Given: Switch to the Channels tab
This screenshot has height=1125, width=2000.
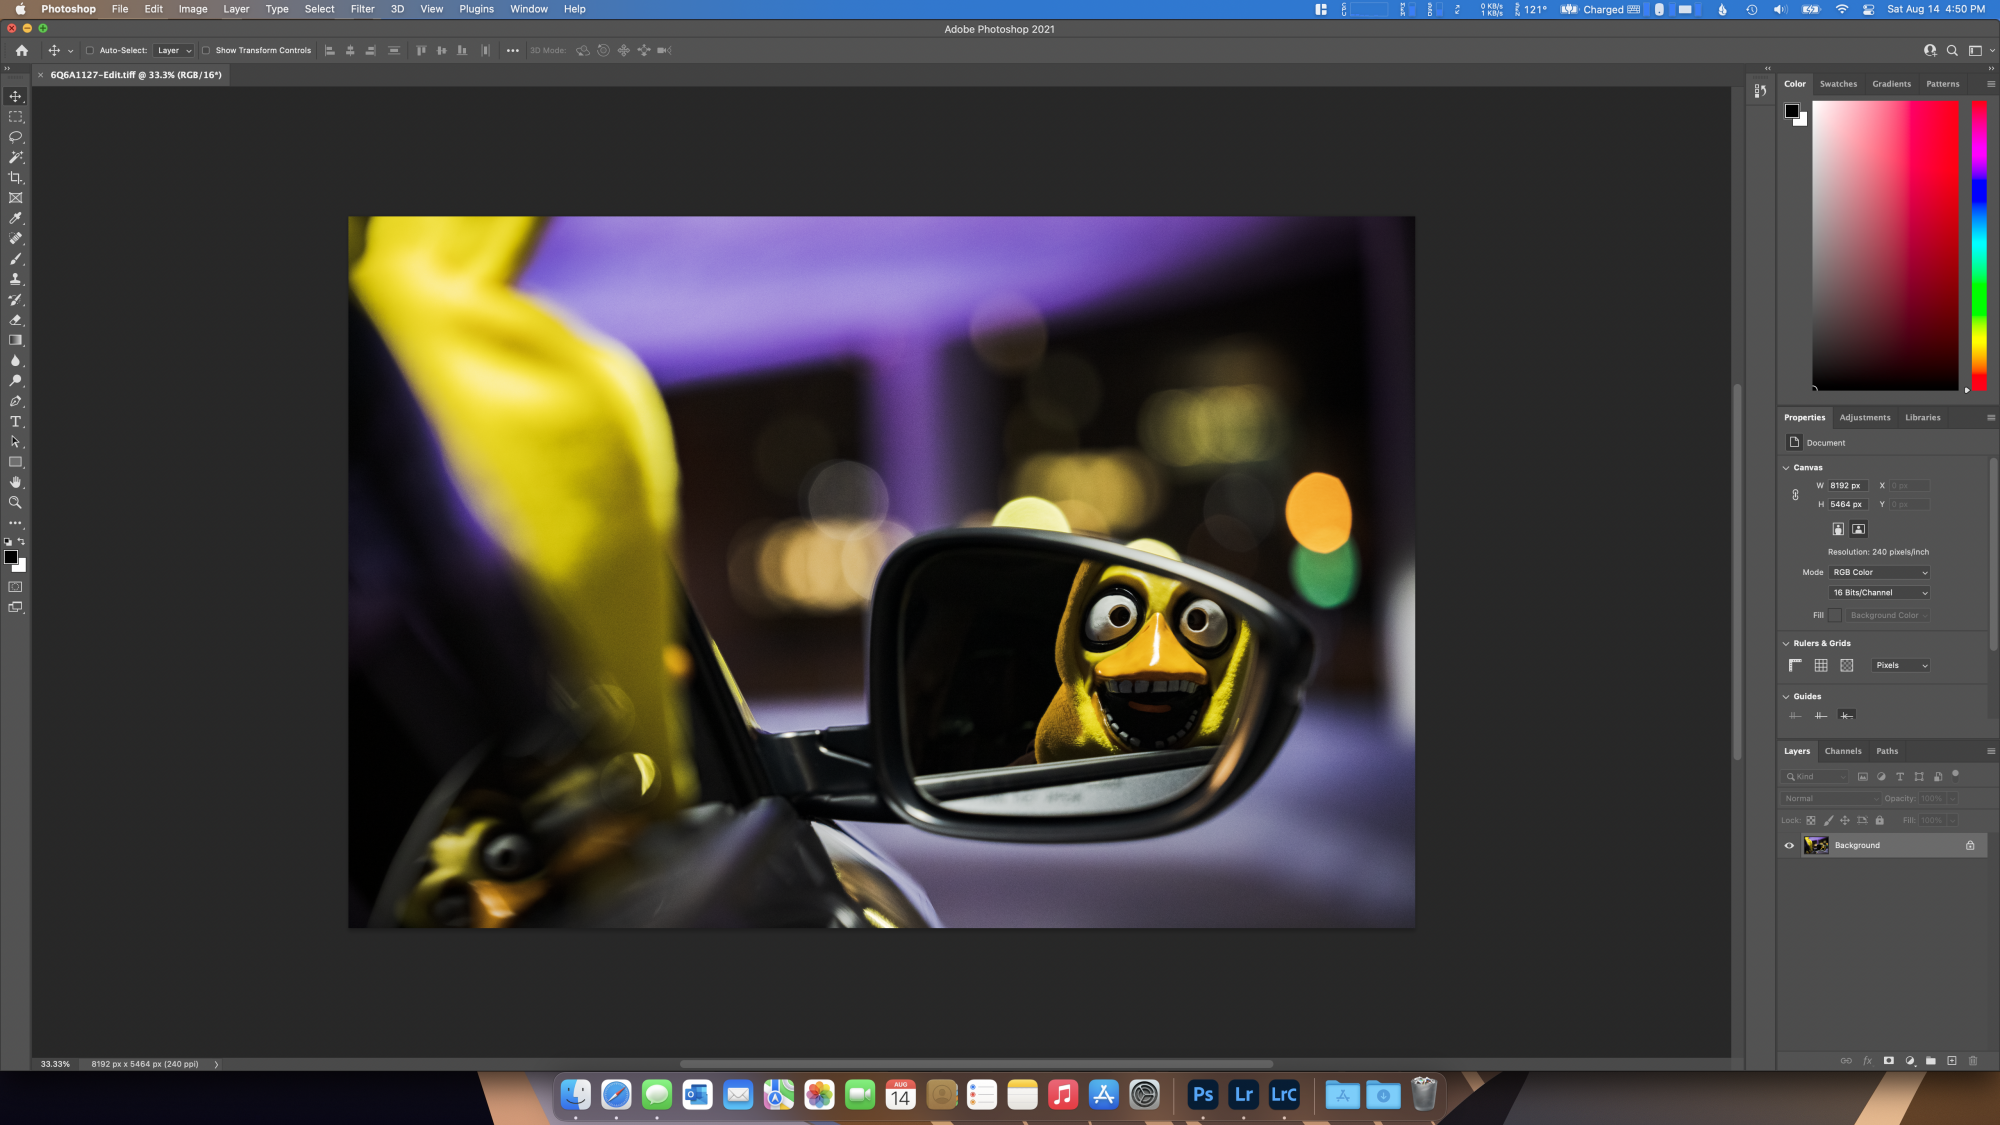Looking at the screenshot, I should 1842,751.
